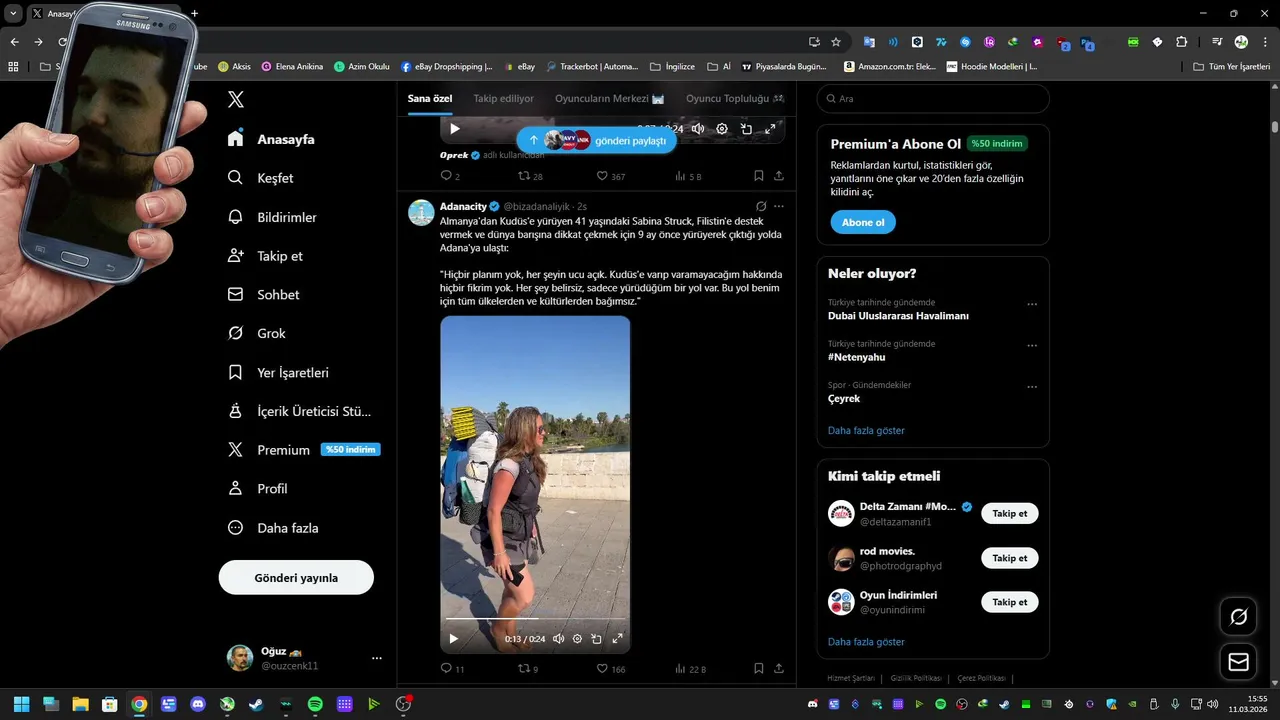Viewport: 1280px width, 720px height.
Task: Open options for #Netenyahu trend
Action: coord(1032,346)
